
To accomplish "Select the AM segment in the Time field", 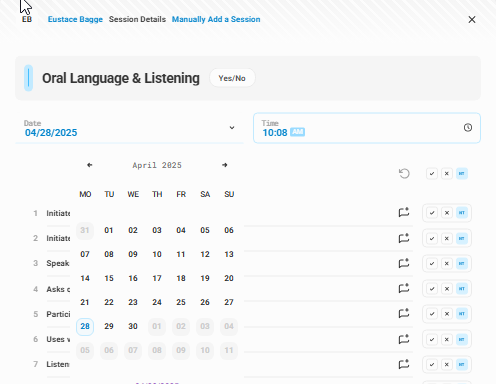I will [297, 132].
